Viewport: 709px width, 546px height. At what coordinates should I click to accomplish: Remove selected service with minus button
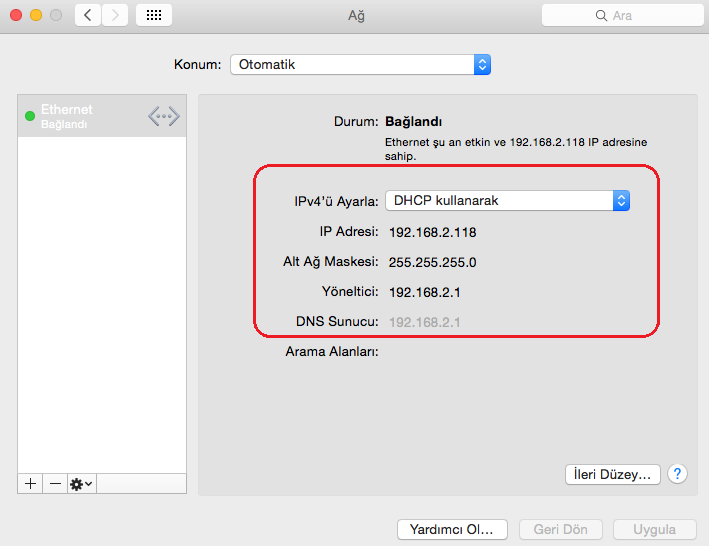tap(55, 483)
